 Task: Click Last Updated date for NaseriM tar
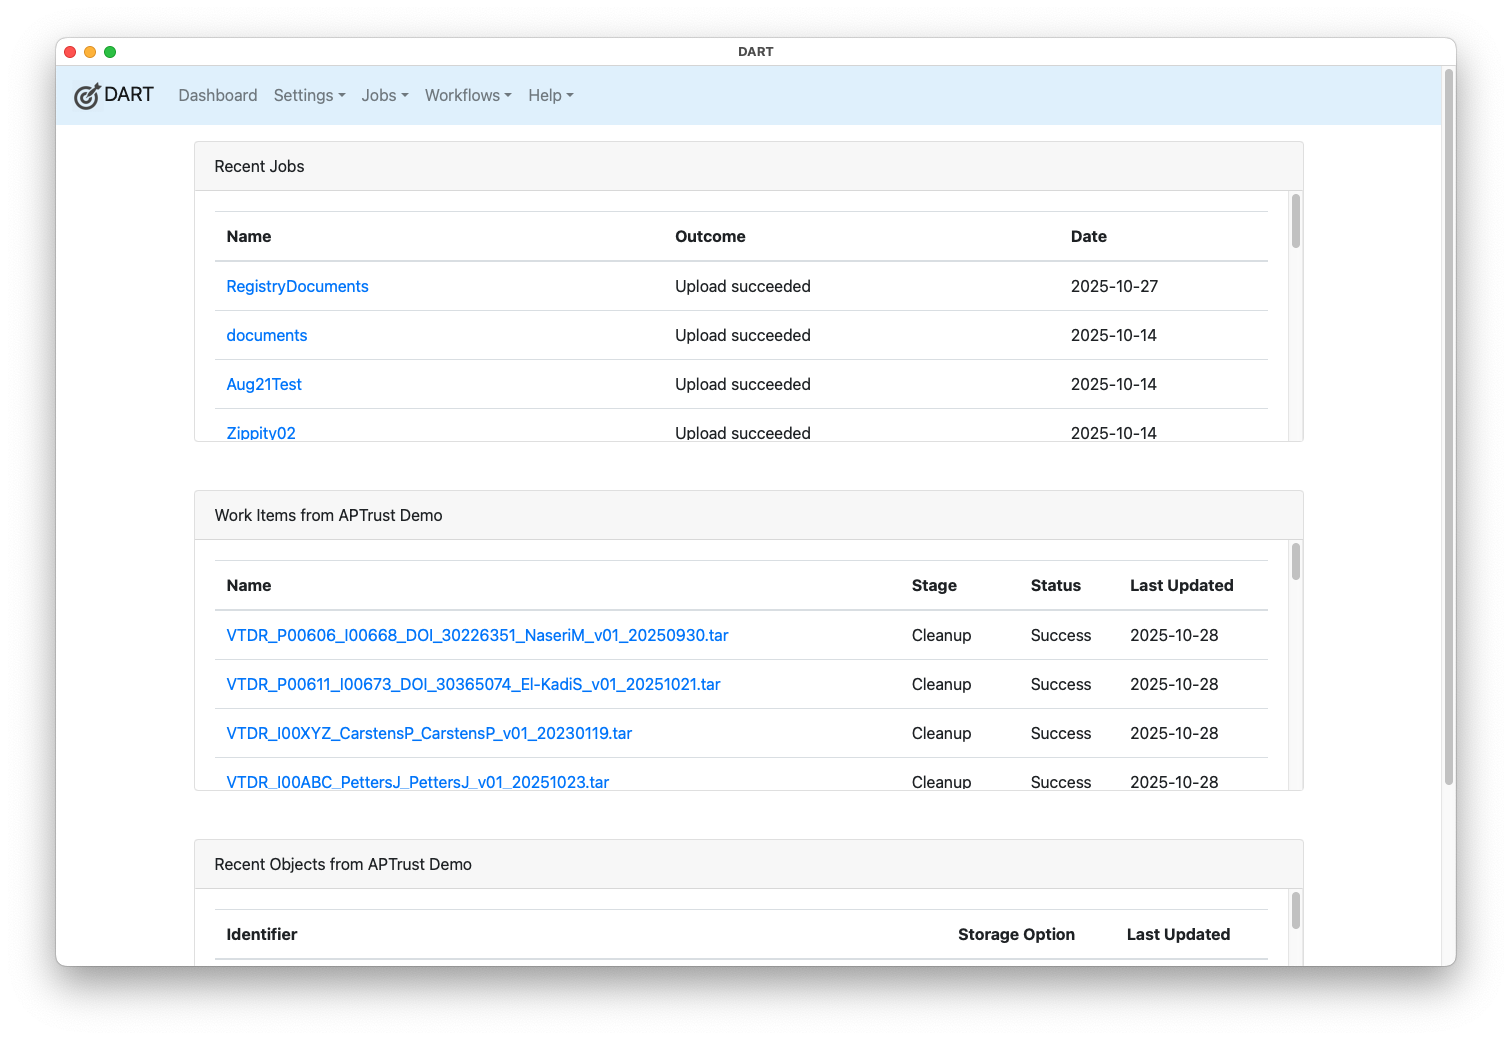[x=1174, y=635]
